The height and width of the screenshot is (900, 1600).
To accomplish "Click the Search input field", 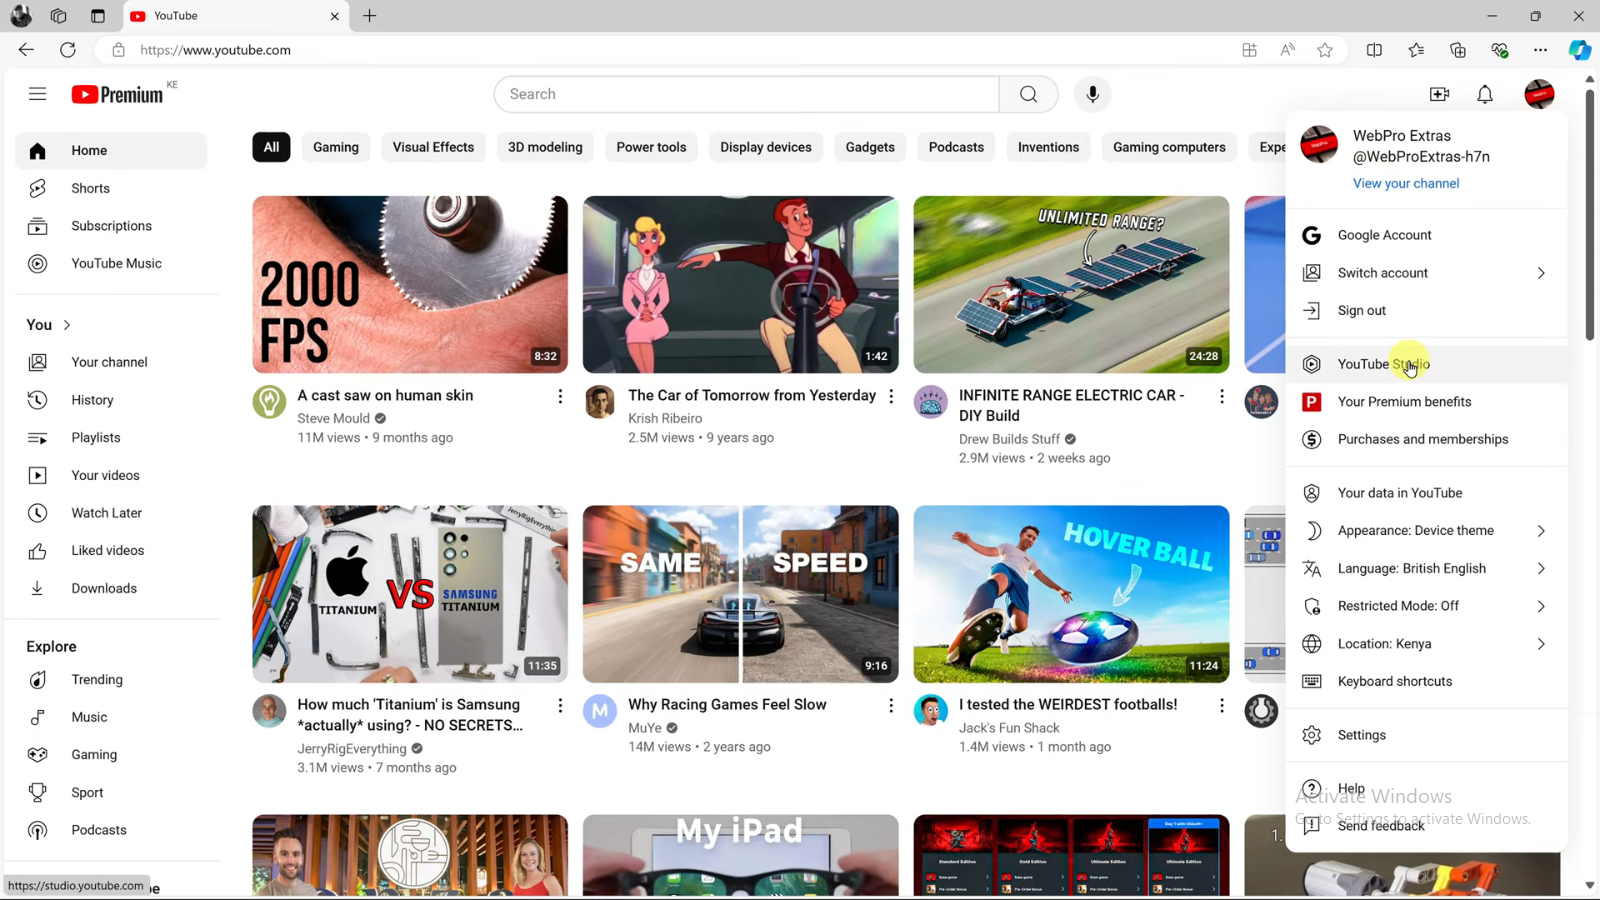I will (x=746, y=94).
